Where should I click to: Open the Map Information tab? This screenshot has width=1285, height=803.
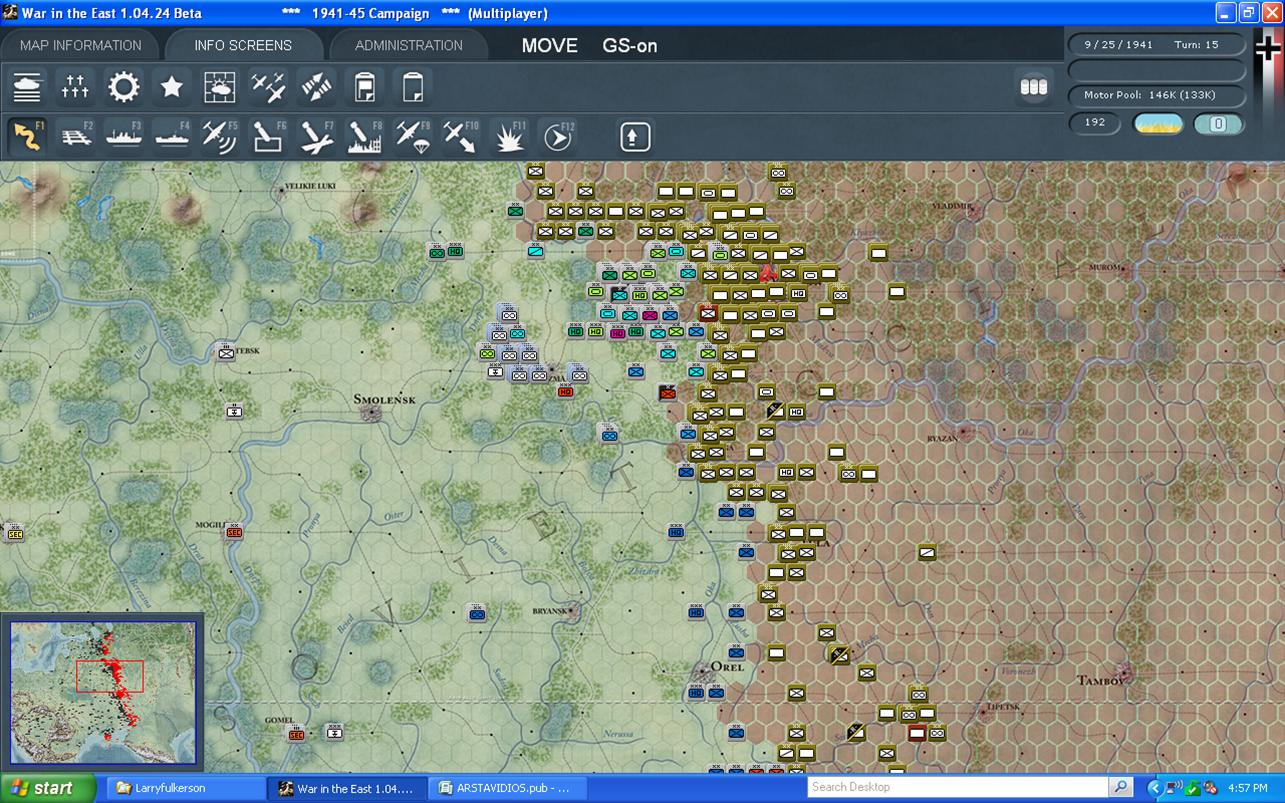point(81,45)
